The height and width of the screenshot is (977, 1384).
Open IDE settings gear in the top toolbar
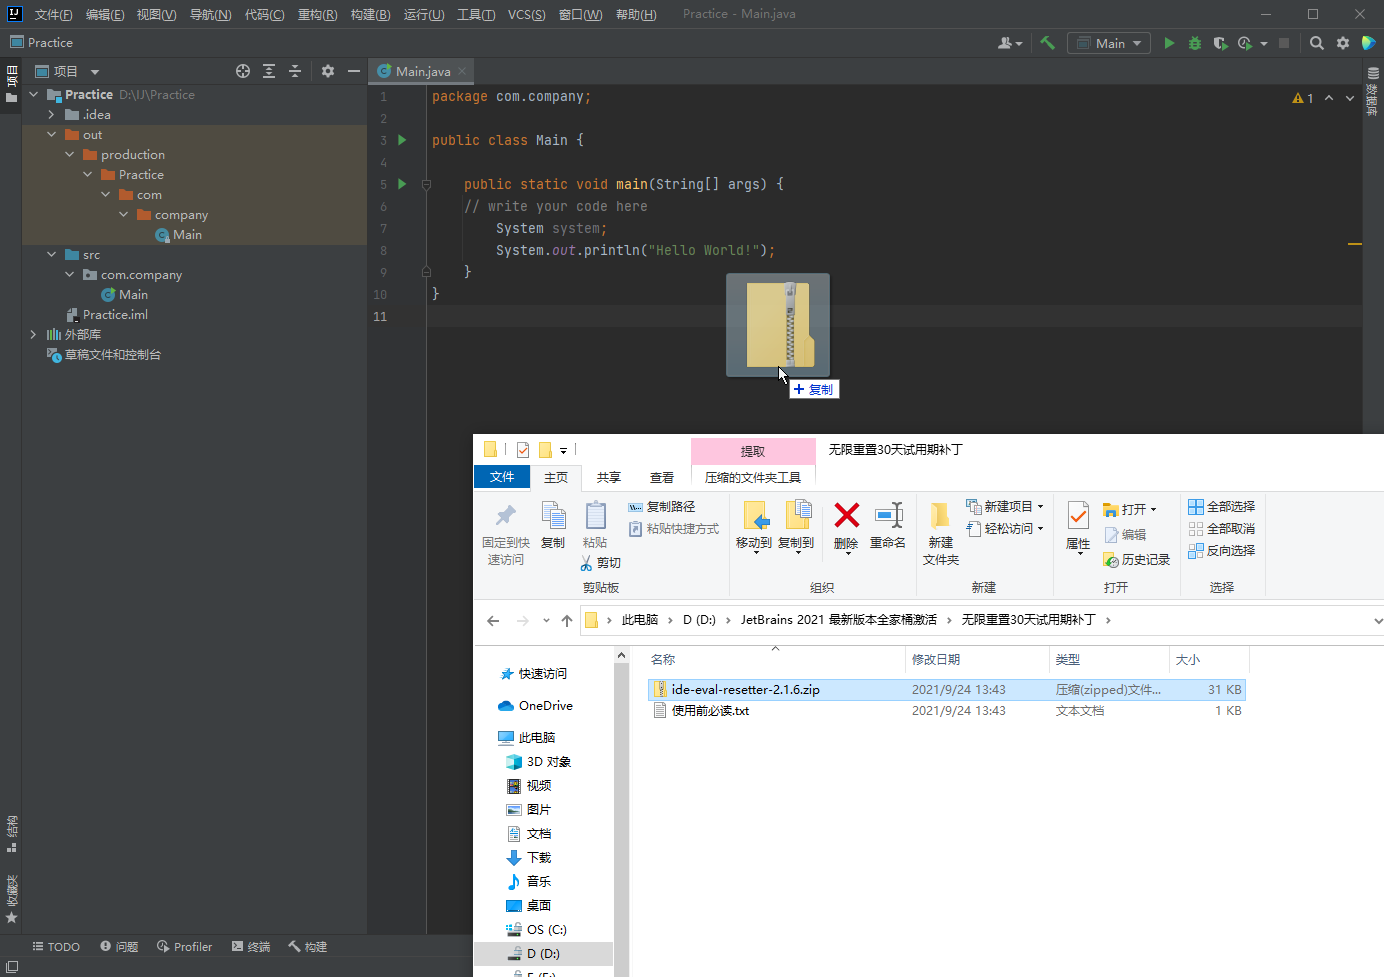point(1343,43)
